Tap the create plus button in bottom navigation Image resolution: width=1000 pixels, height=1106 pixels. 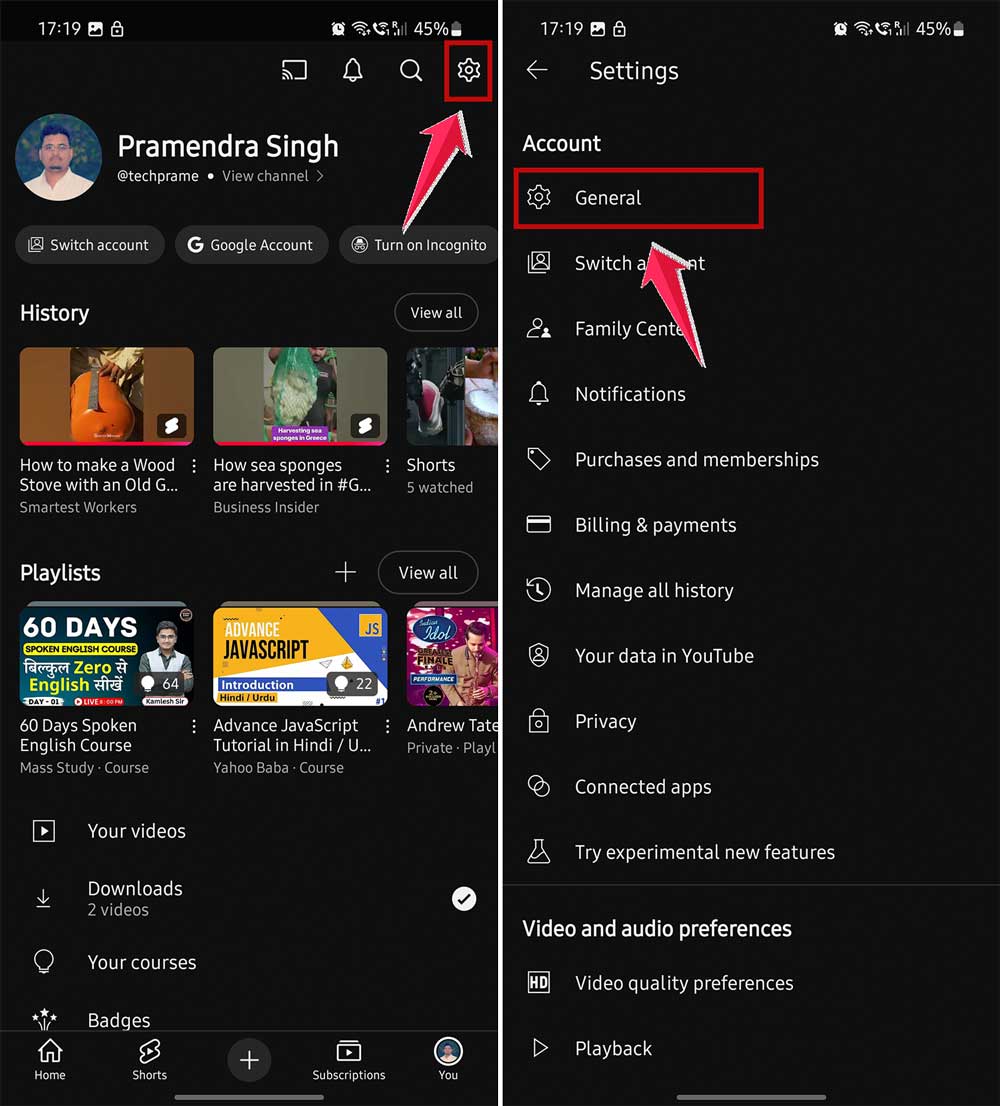click(x=249, y=1060)
